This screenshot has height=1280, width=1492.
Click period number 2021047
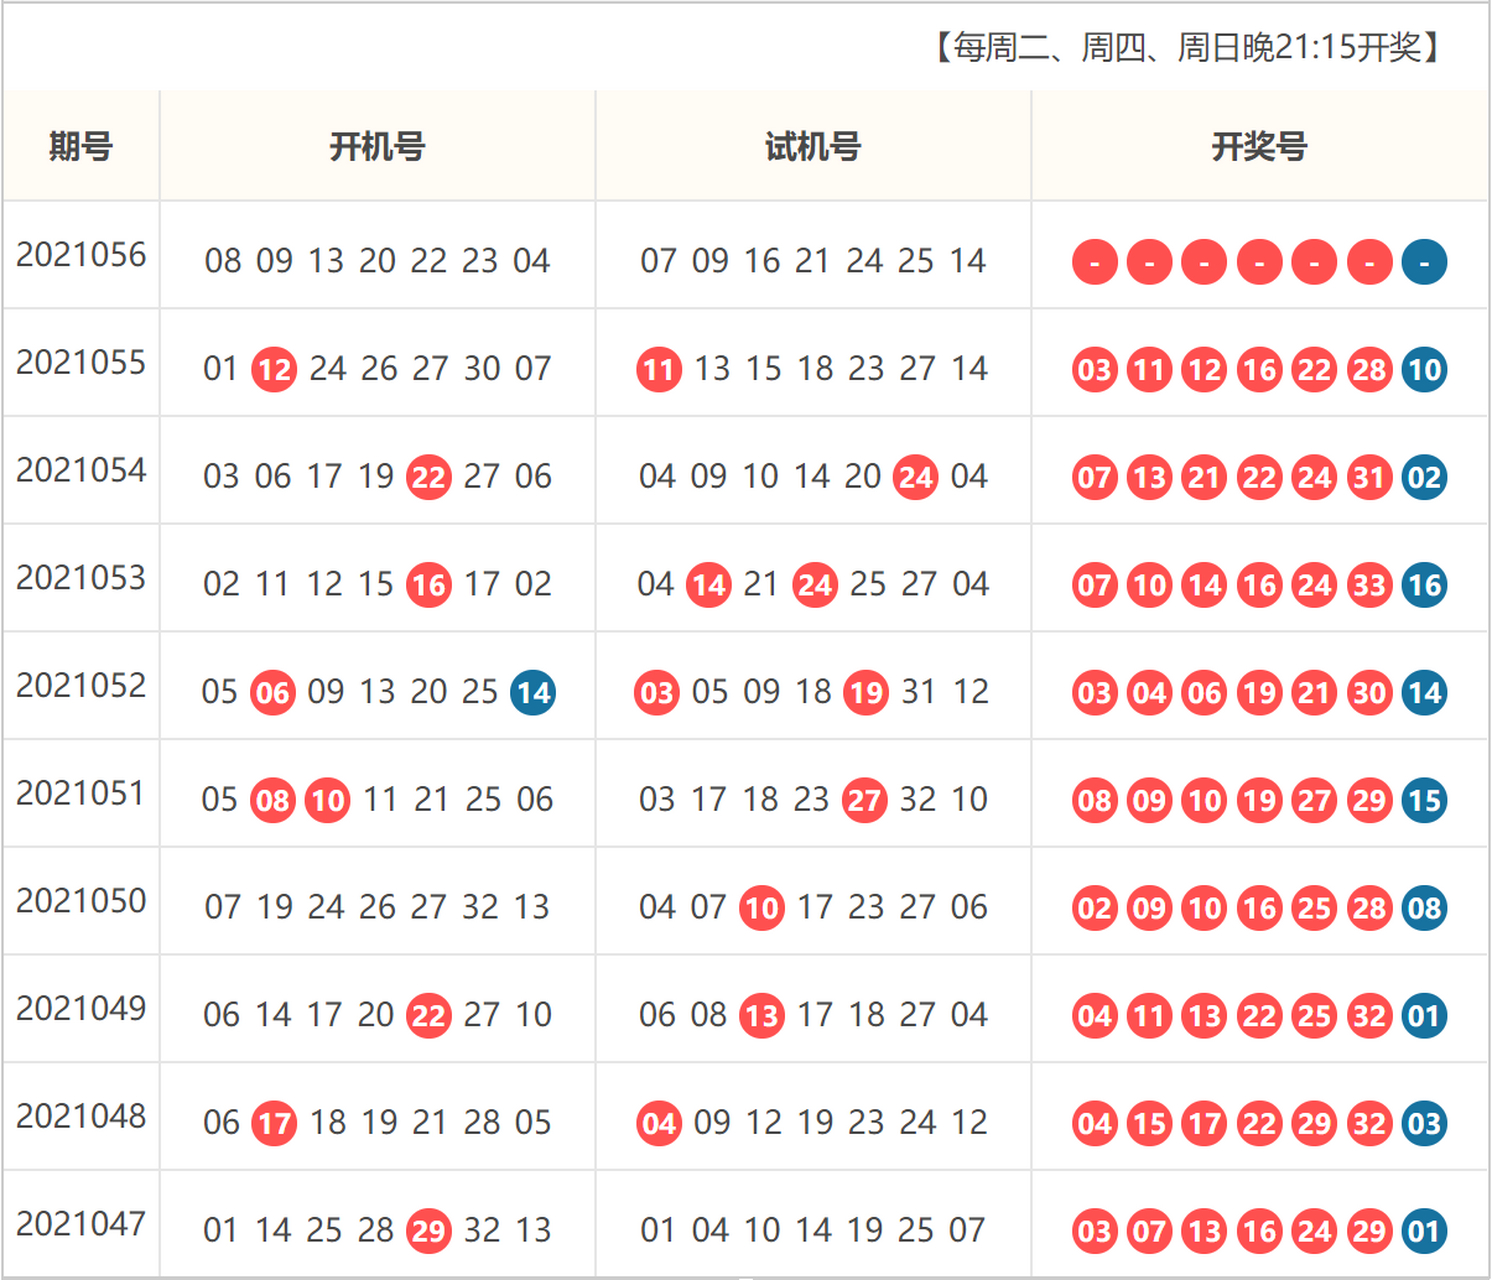[81, 1224]
